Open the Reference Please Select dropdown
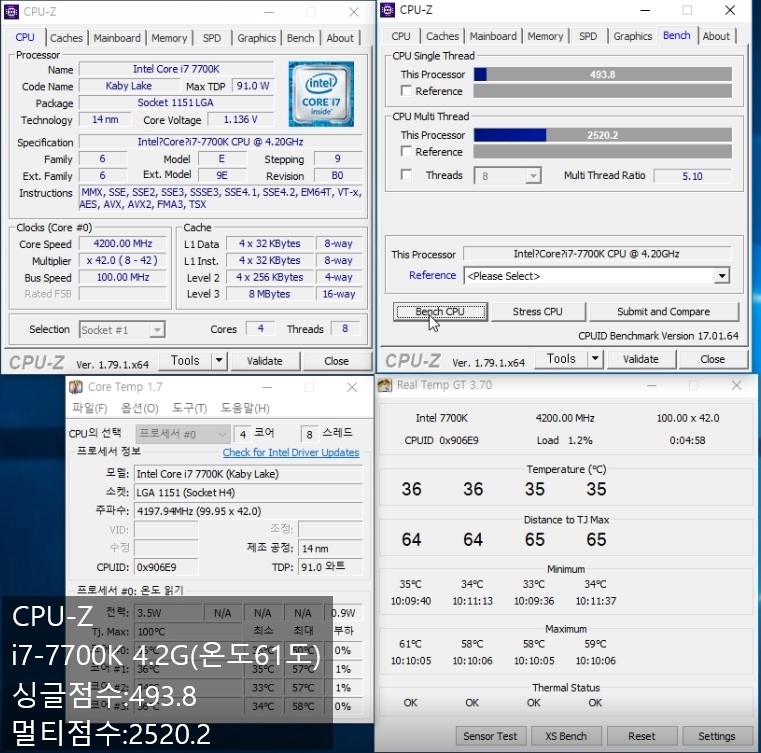761x753 pixels. (x=722, y=276)
